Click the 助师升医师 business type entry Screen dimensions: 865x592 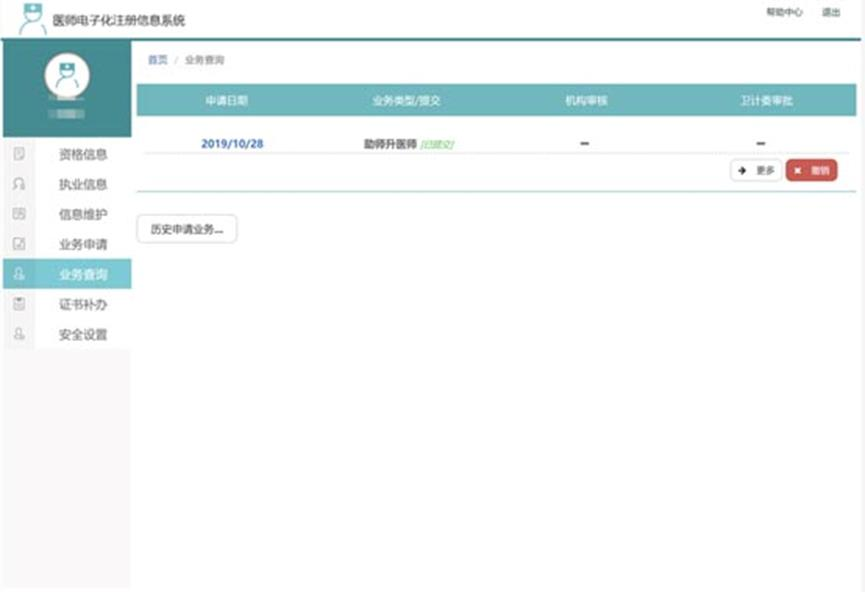tap(390, 144)
